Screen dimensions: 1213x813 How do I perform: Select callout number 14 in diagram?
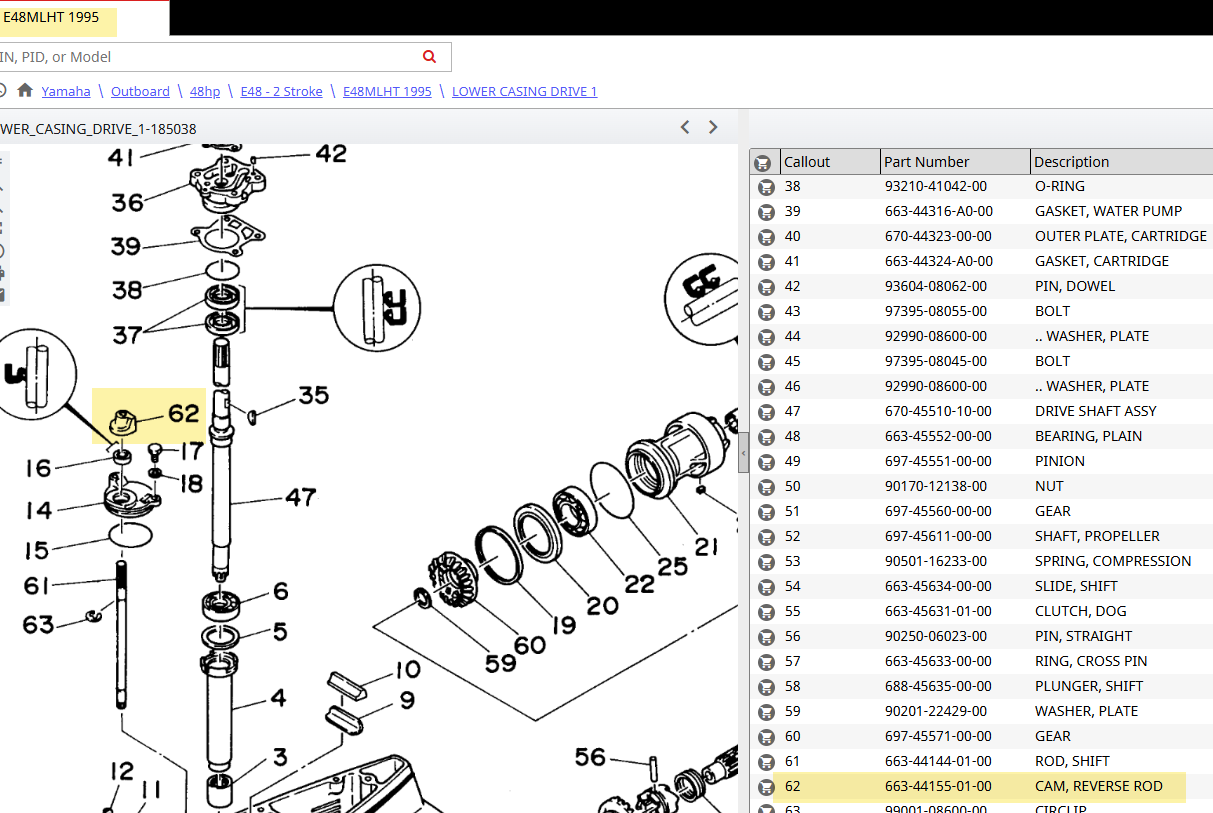point(38,510)
